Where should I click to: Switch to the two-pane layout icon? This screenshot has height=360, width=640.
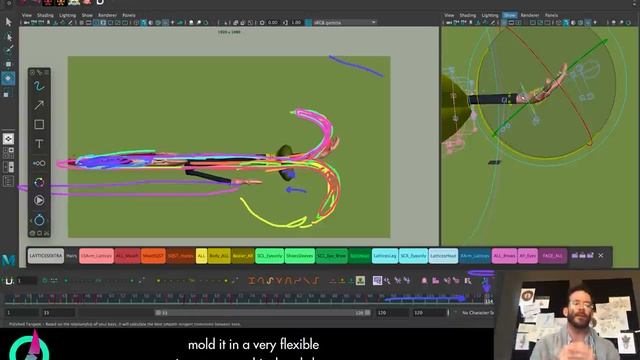(x=8, y=167)
